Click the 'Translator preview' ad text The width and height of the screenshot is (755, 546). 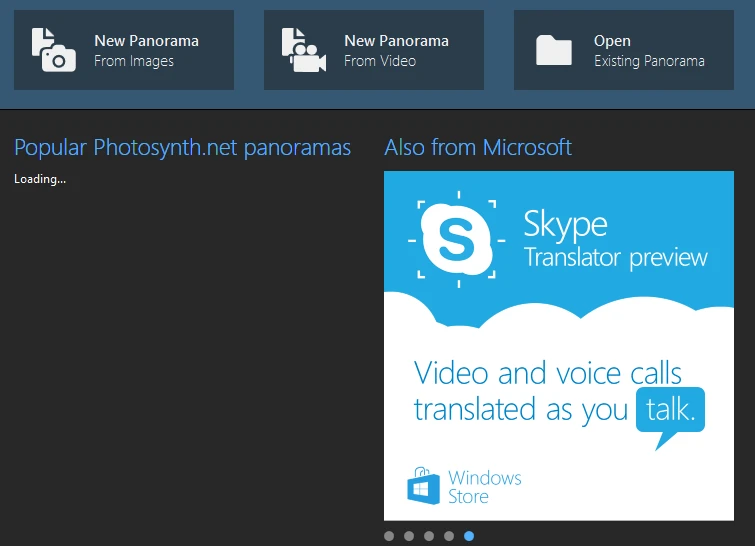point(615,258)
